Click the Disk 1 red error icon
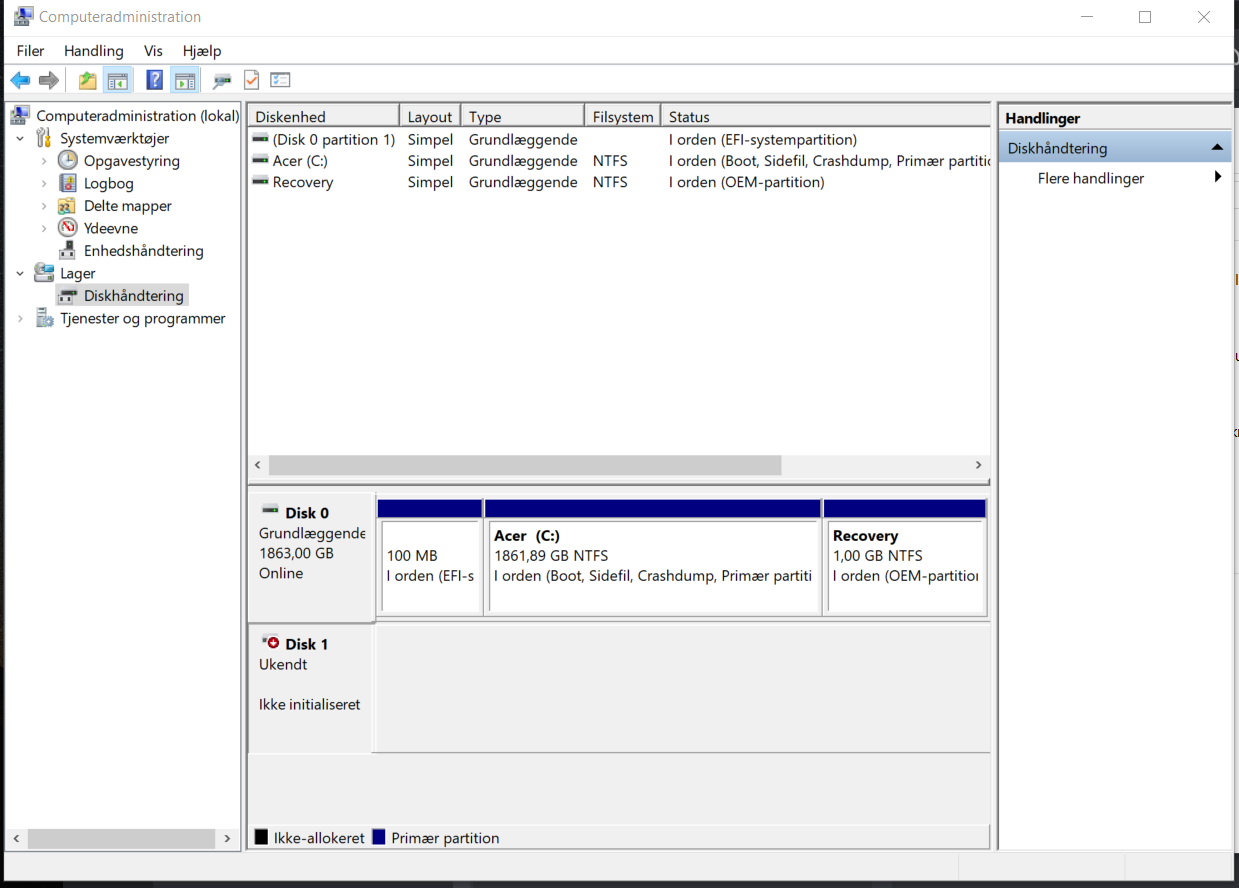Screen dimensions: 1239x888 pos(270,642)
